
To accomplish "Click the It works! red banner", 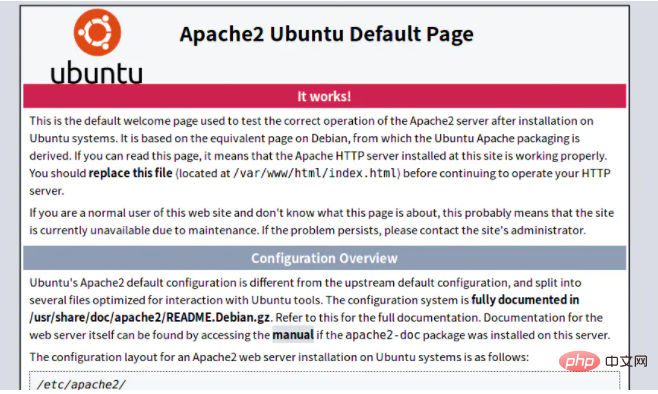I will 324,96.
